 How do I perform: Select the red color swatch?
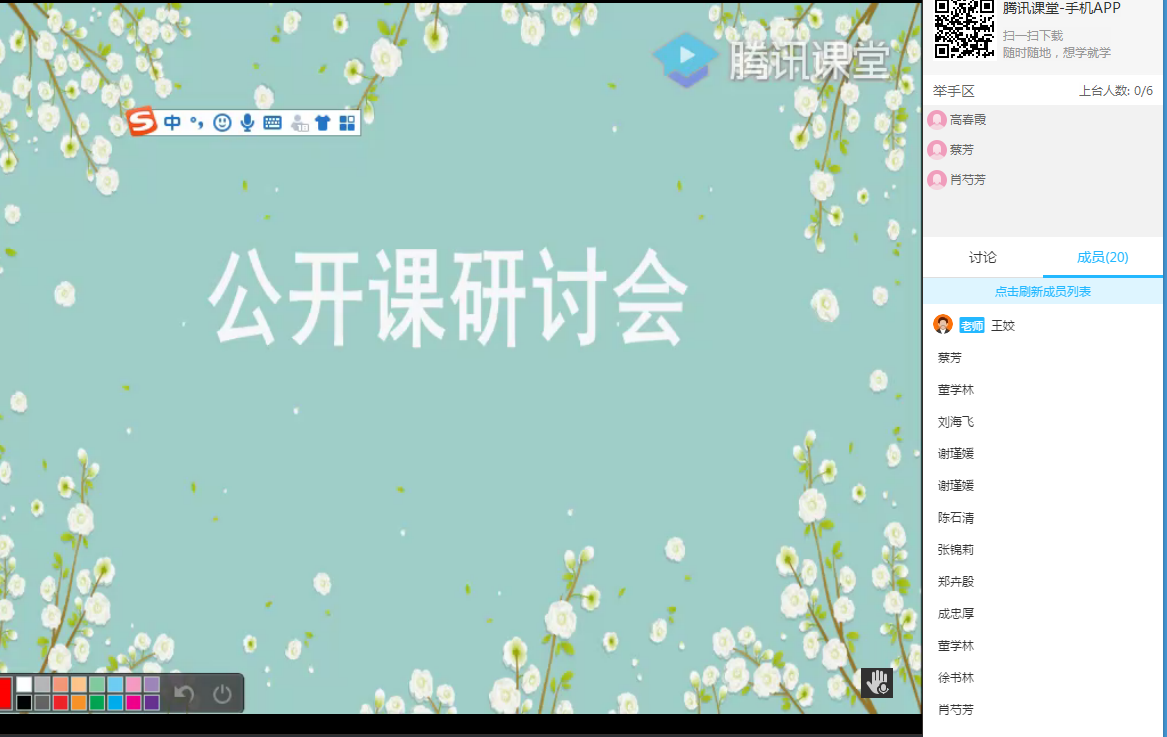pos(5,691)
